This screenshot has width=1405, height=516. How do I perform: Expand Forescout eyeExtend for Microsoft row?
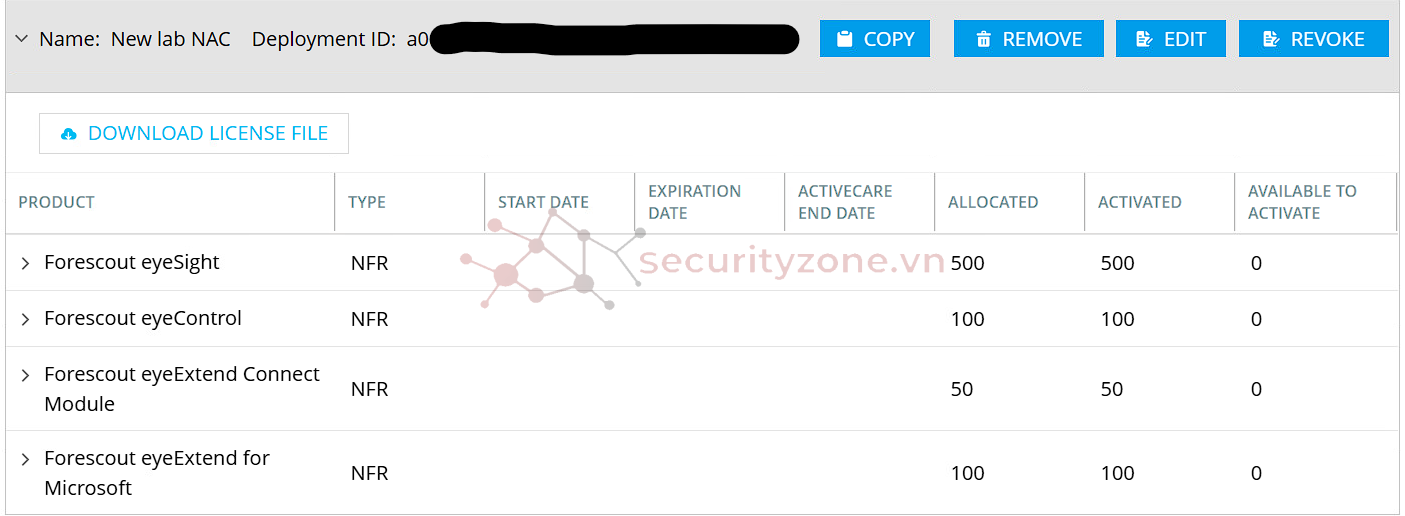(26, 459)
